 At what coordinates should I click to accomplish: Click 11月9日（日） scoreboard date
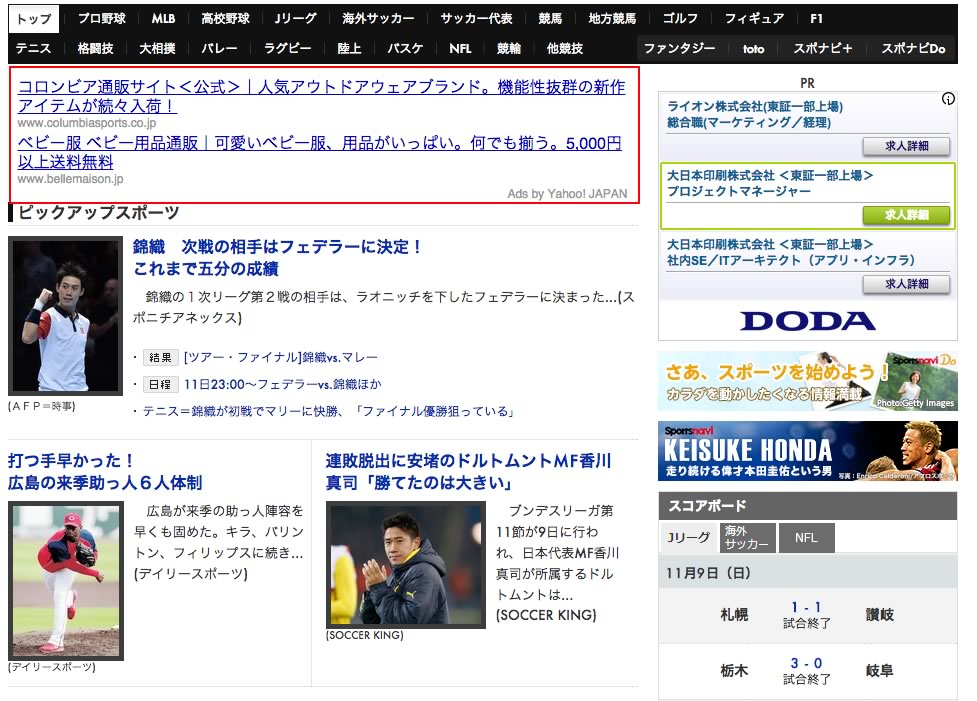(708, 573)
